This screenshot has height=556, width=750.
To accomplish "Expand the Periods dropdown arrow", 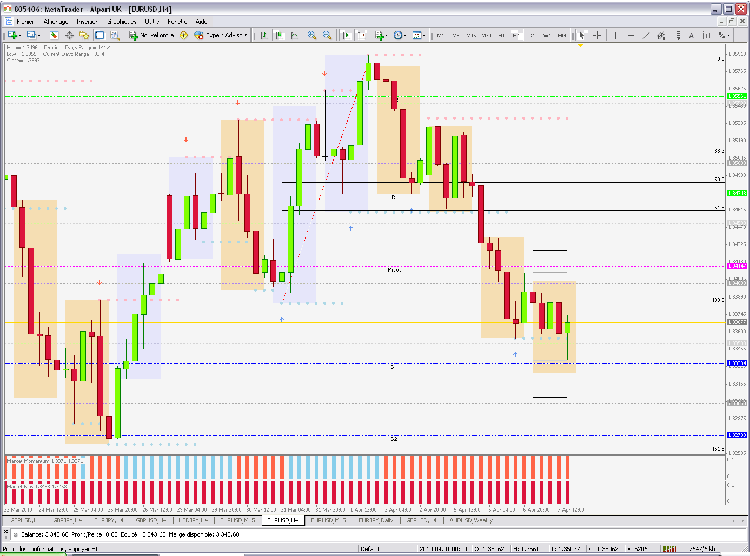I will tap(405, 35).
